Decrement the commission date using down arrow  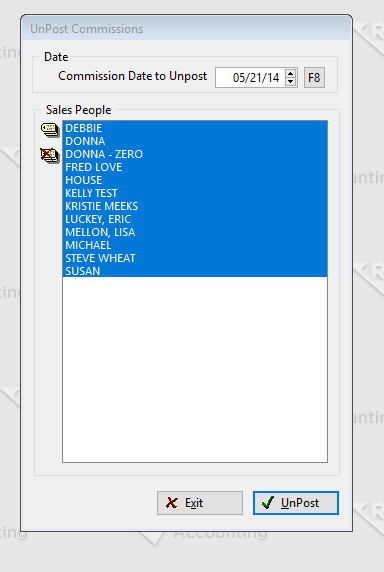tap(291, 81)
